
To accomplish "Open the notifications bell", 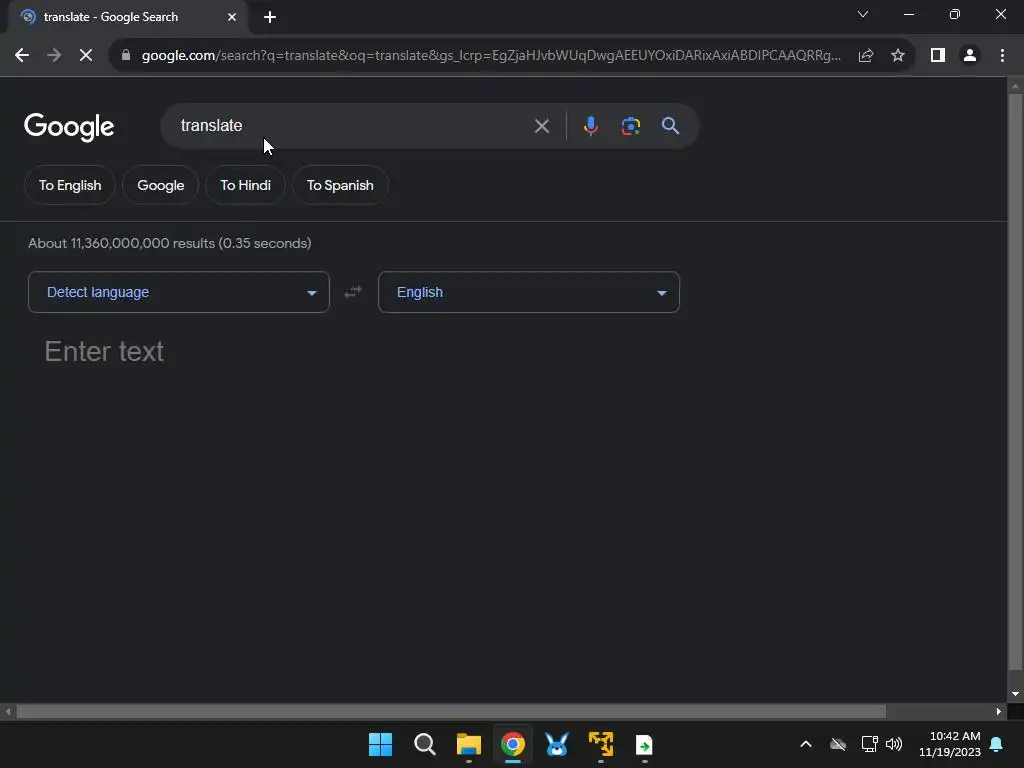I will [997, 744].
